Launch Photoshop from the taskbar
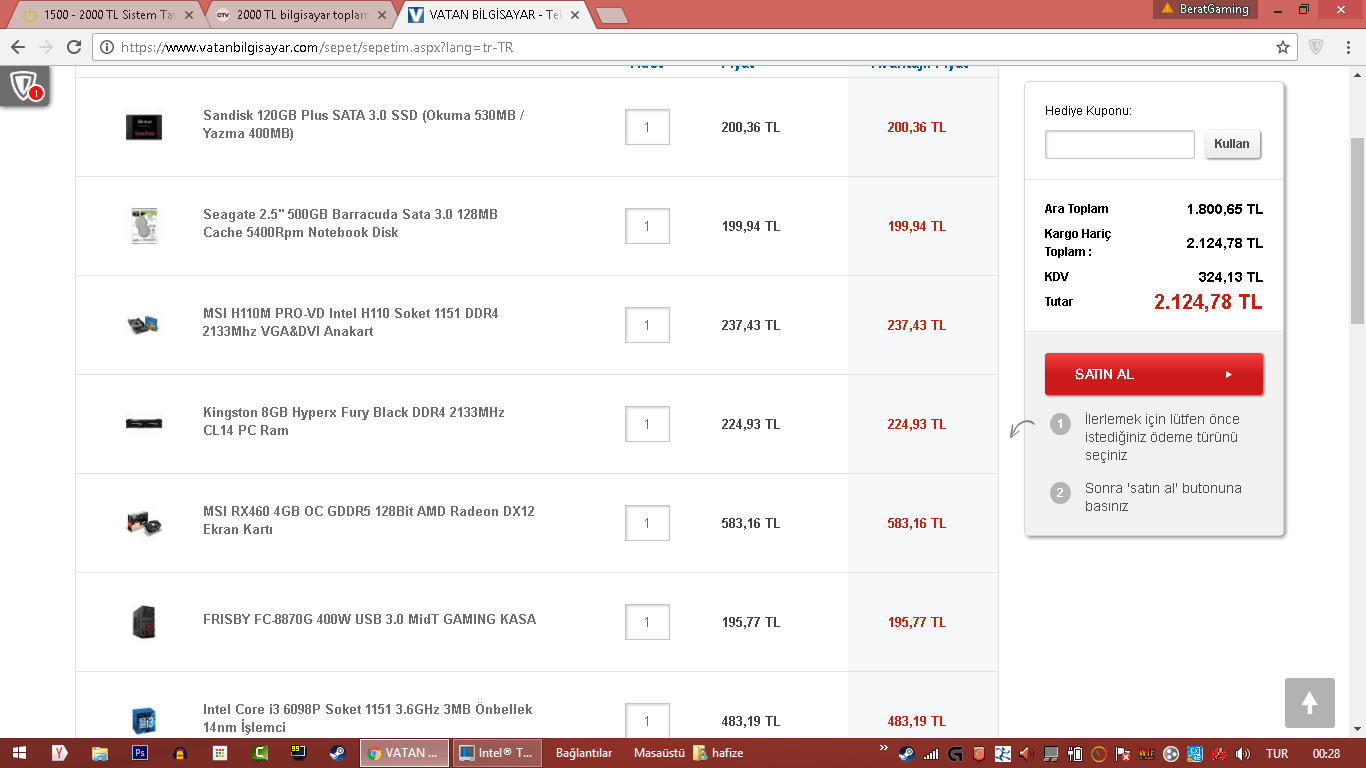The image size is (1366, 768). pyautogui.click(x=140, y=753)
